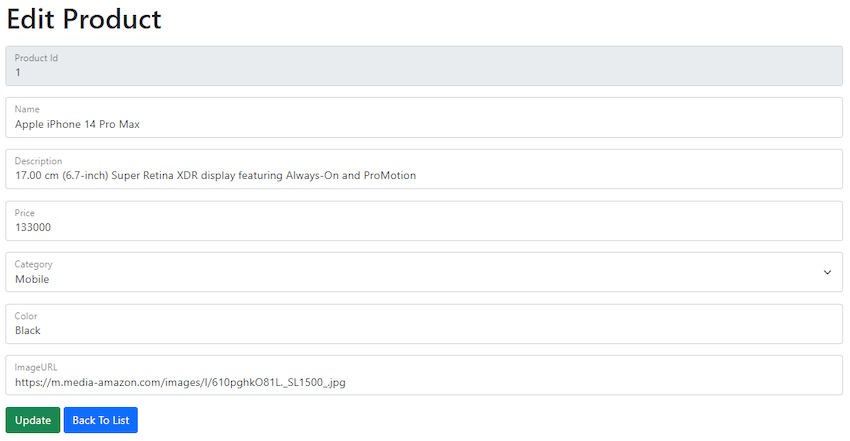850x441 pixels.
Task: Click the disabled Product Id field
Action: click(x=424, y=66)
